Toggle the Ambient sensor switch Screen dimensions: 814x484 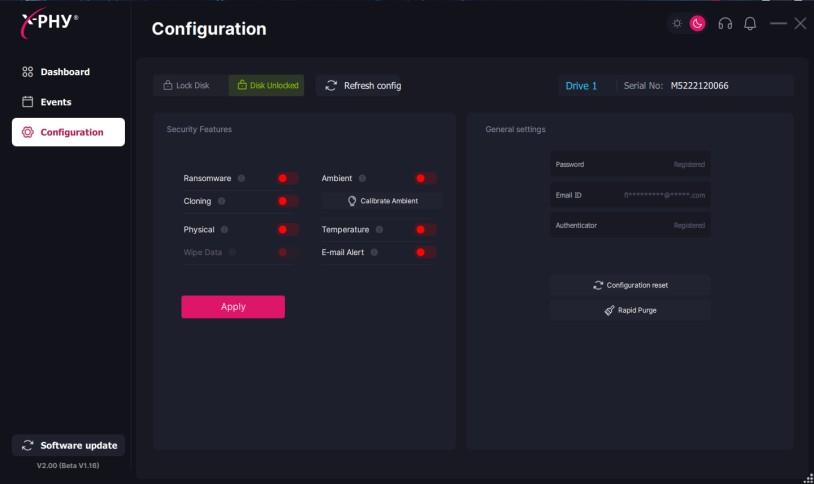point(425,178)
